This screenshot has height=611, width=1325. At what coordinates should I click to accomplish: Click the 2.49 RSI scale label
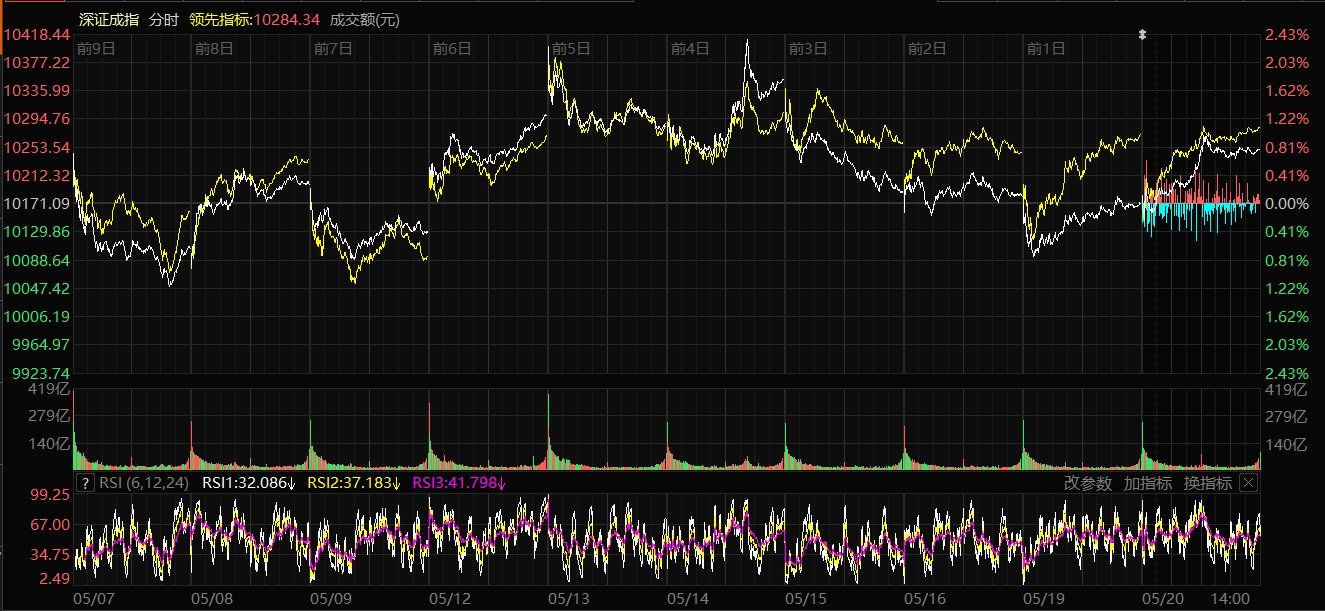tap(55, 578)
